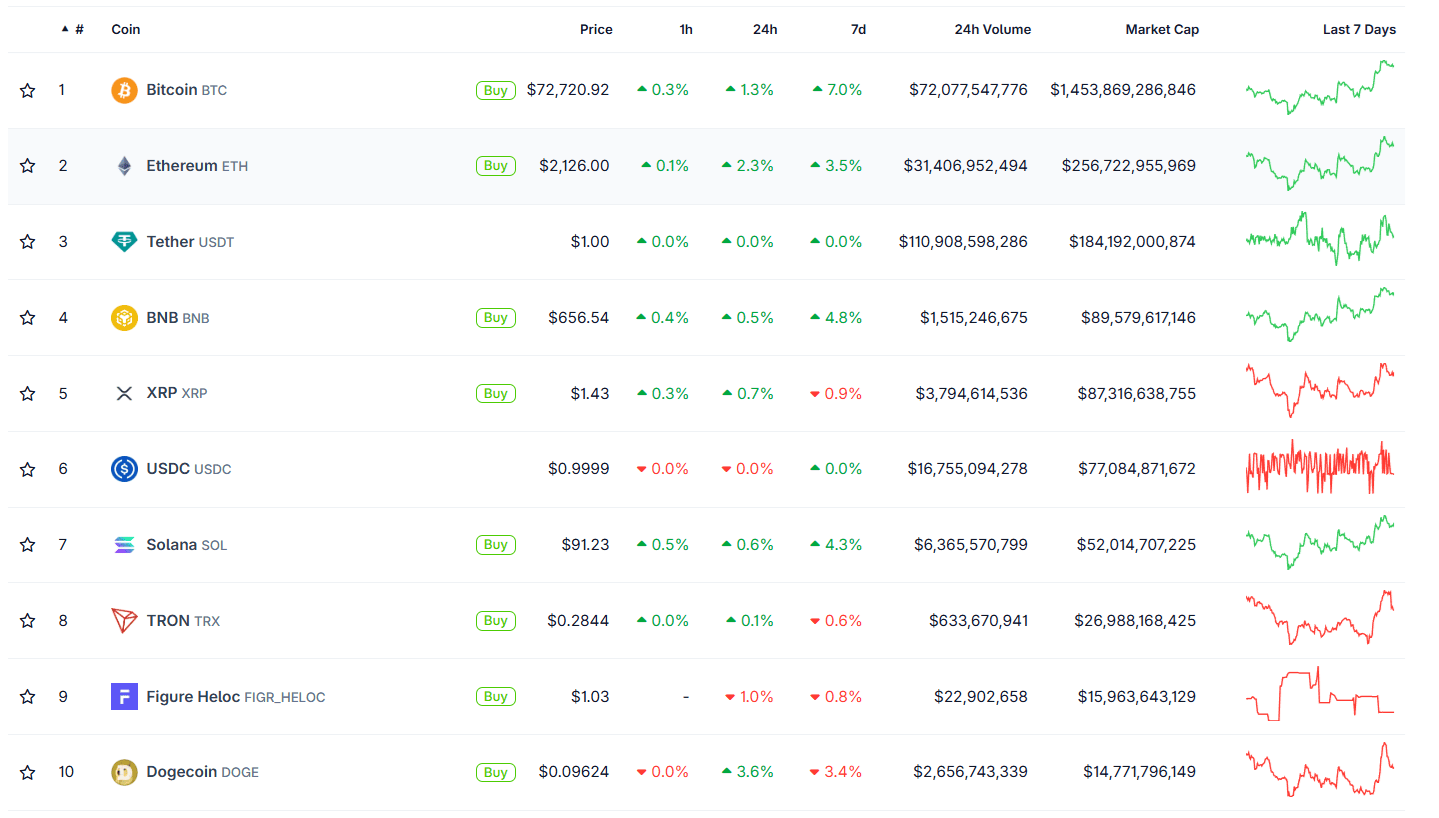1439x818 pixels.
Task: Star Bitcoin to add it to watchlist
Action: pyautogui.click(x=27, y=89)
